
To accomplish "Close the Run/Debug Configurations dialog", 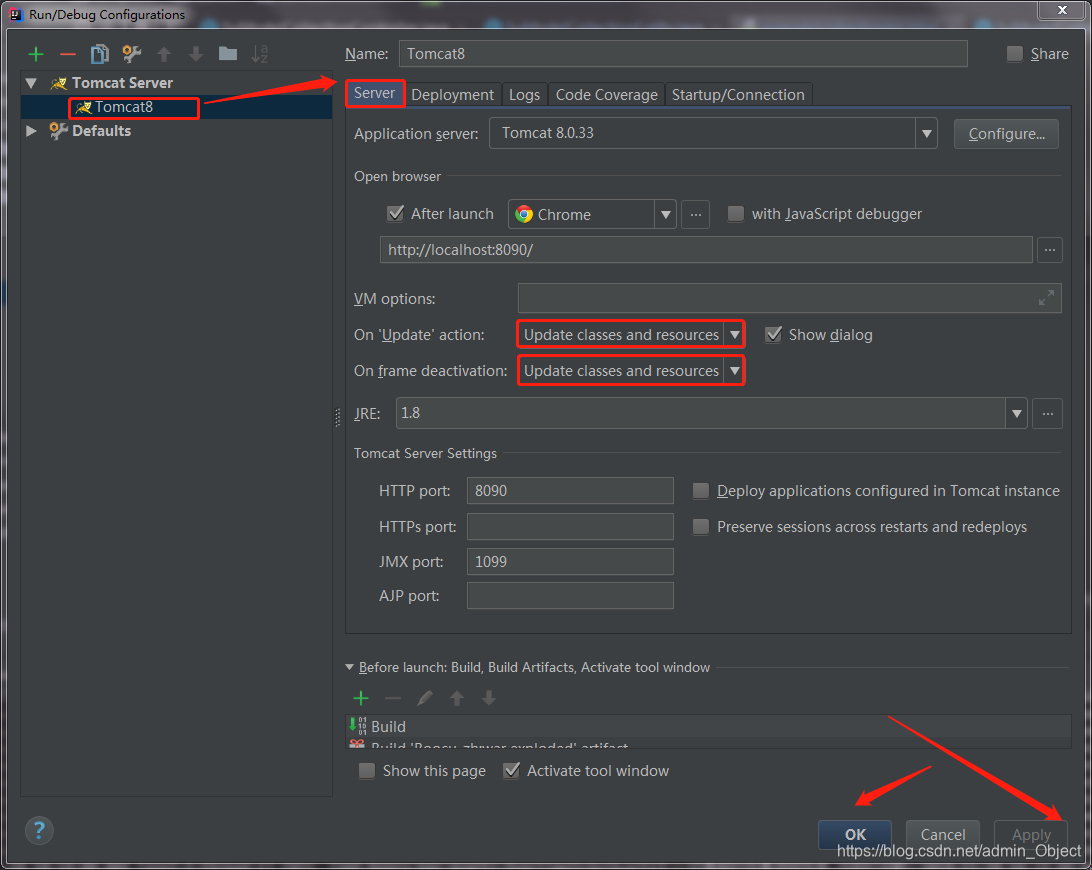I will [1061, 10].
